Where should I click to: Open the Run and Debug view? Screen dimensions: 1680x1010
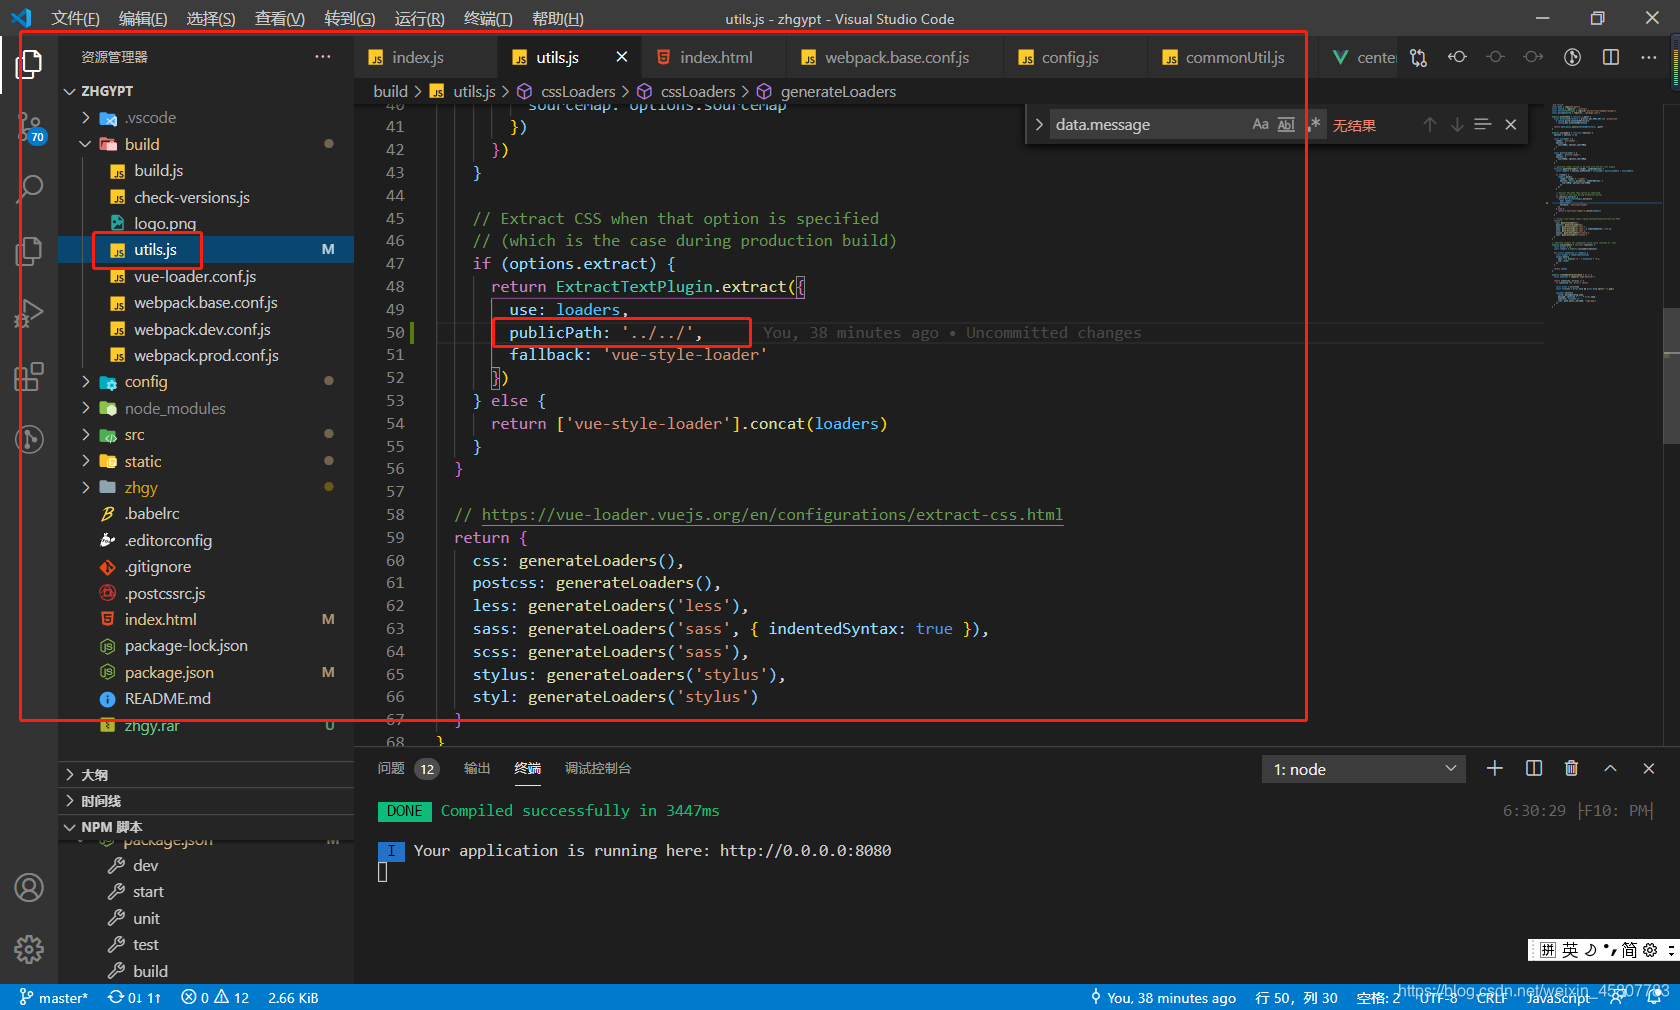[29, 313]
